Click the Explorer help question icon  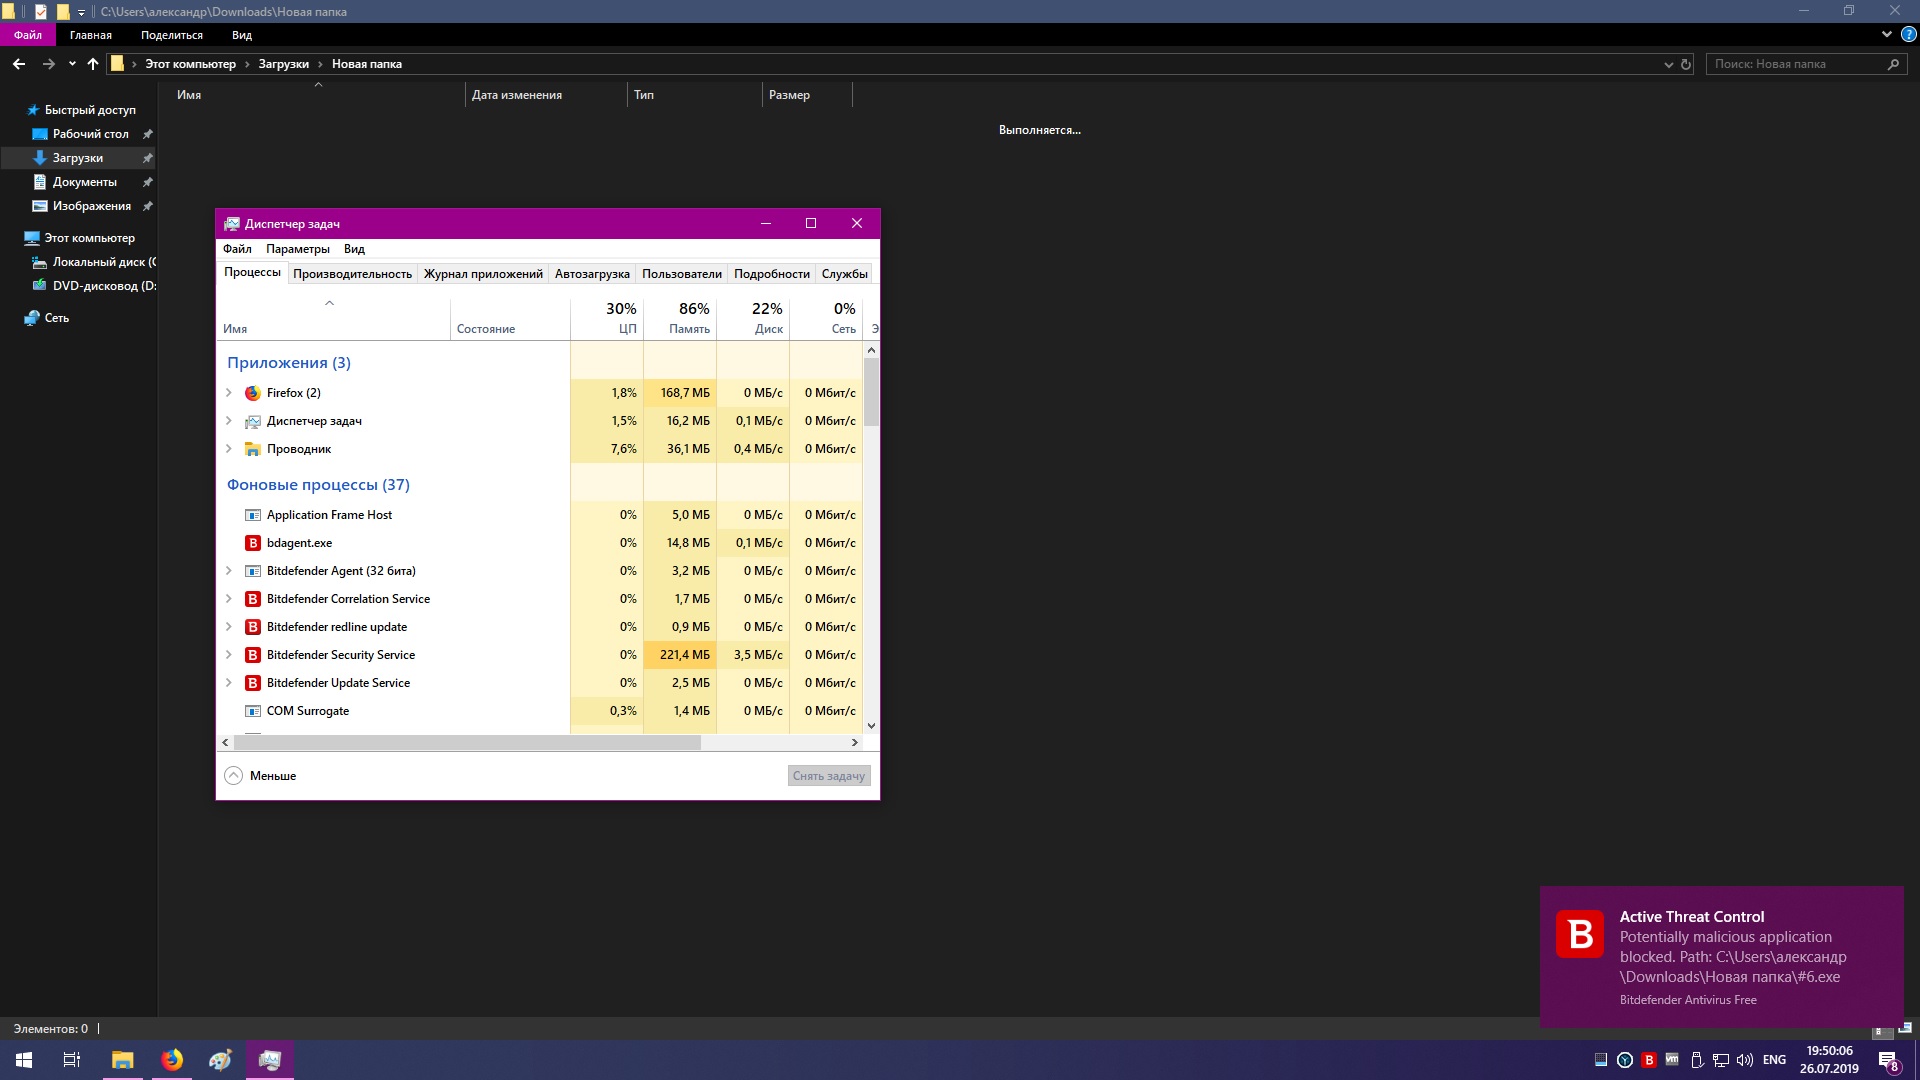[x=1908, y=34]
